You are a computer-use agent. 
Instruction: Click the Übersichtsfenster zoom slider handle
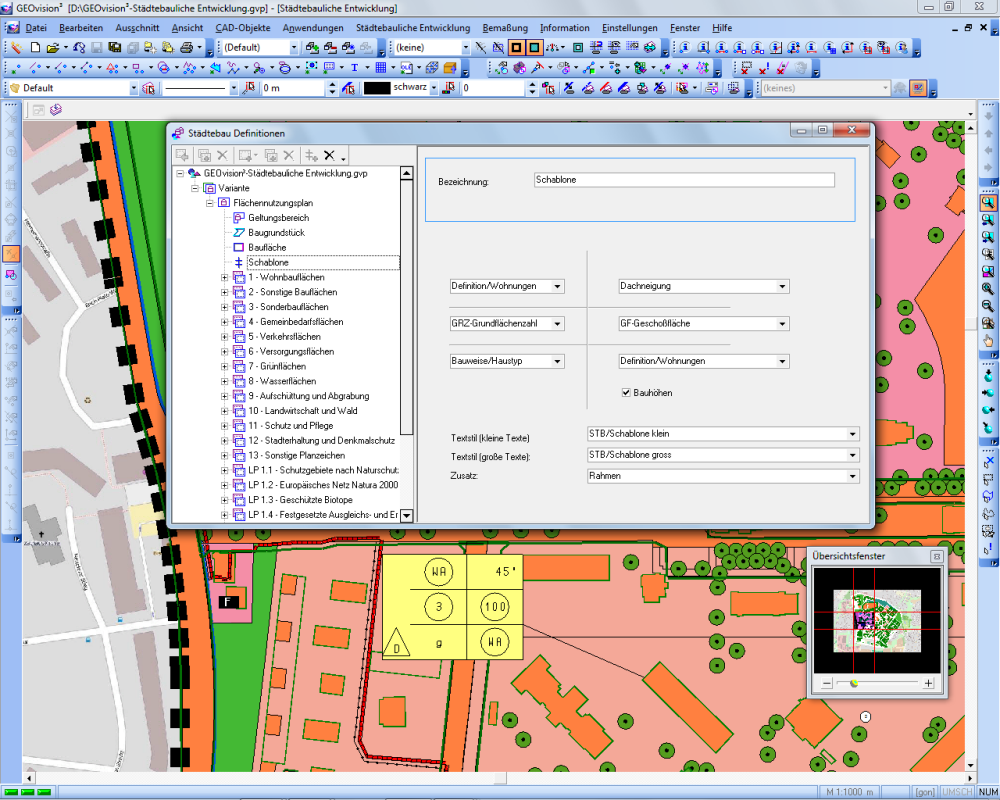(854, 683)
